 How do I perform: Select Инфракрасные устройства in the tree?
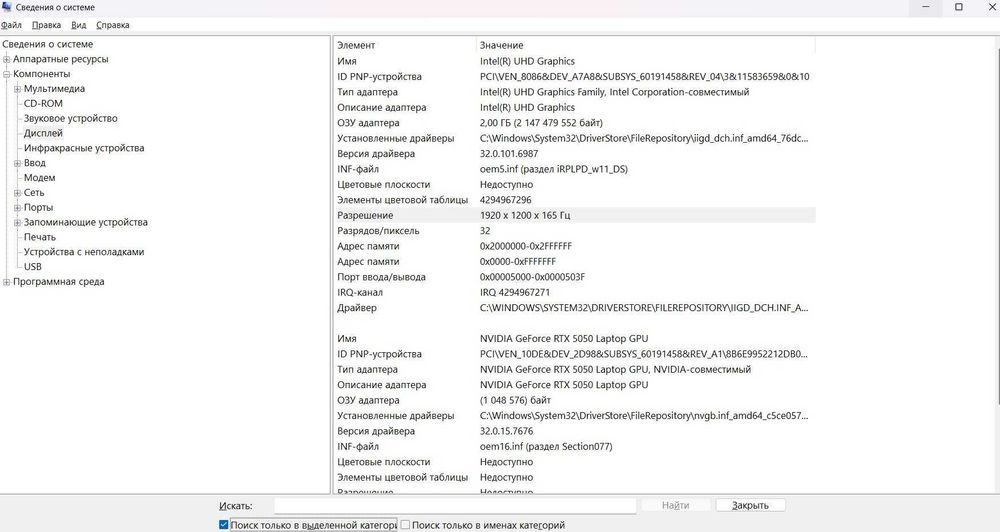click(x=84, y=148)
